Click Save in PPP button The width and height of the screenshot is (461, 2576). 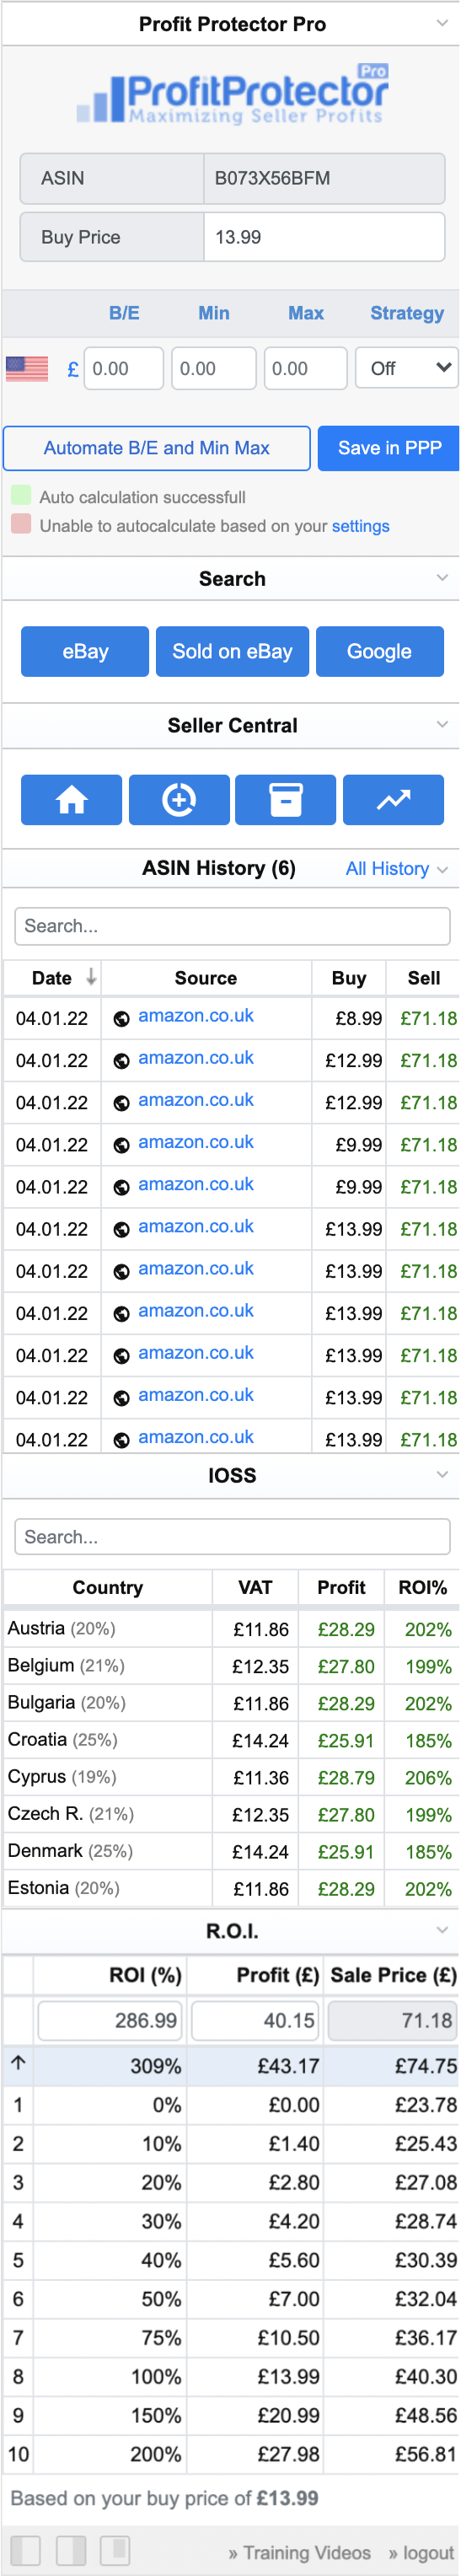(389, 448)
